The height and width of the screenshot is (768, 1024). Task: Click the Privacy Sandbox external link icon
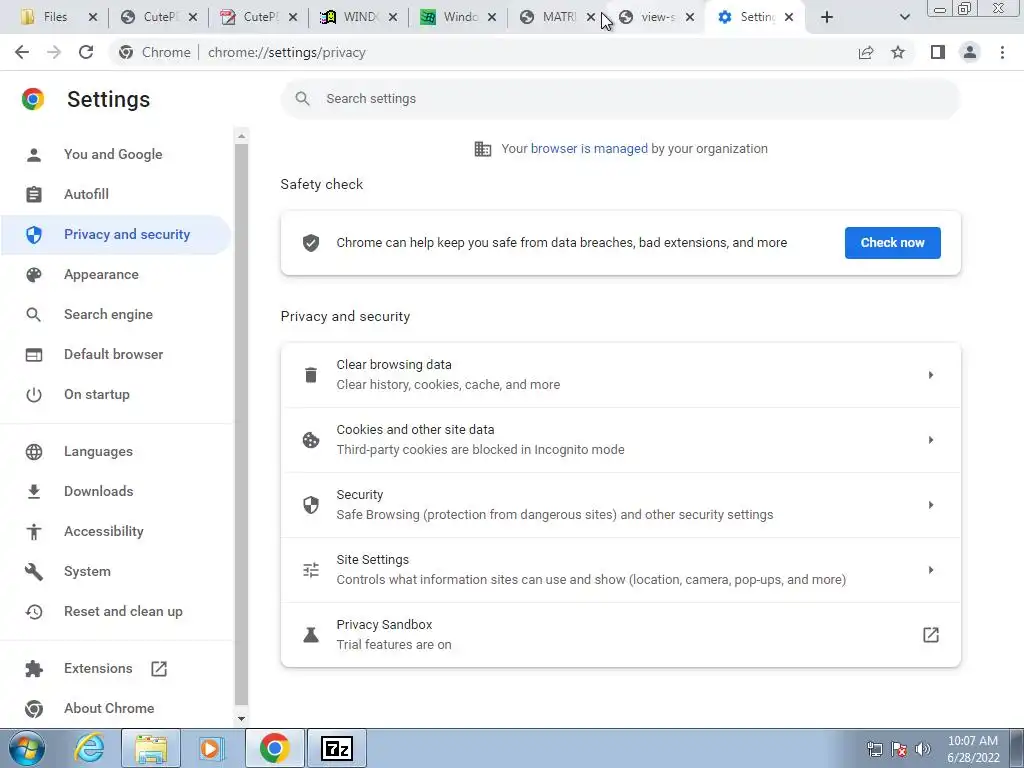click(x=931, y=635)
